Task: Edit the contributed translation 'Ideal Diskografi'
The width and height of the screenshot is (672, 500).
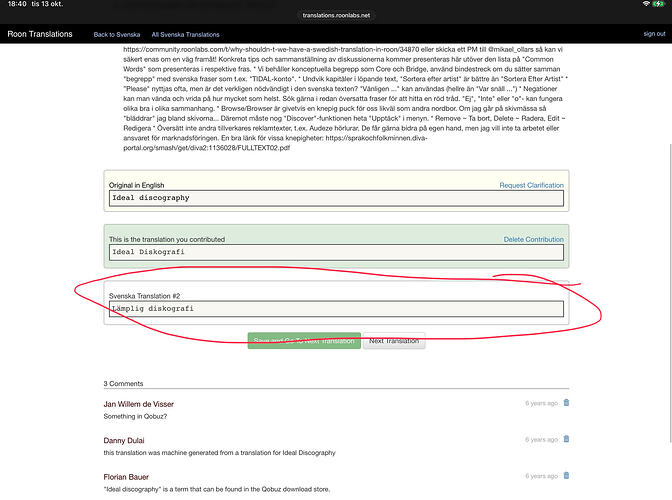Action: click(x=336, y=252)
